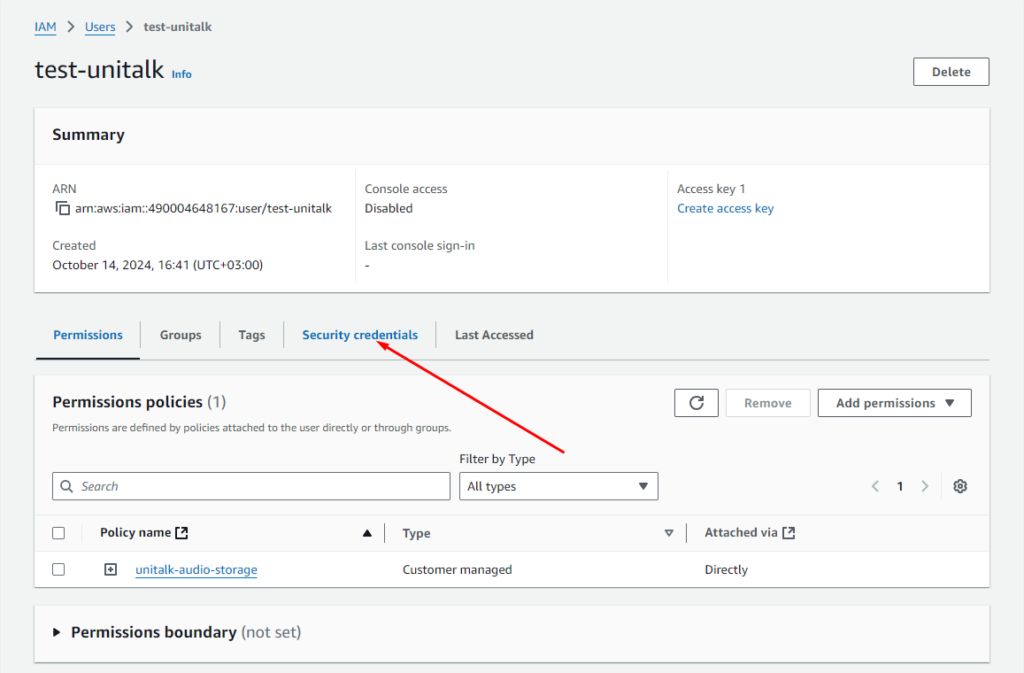Expand the unitalk-audio-storage policy row plus icon
Image resolution: width=1024 pixels, height=673 pixels.
111,570
